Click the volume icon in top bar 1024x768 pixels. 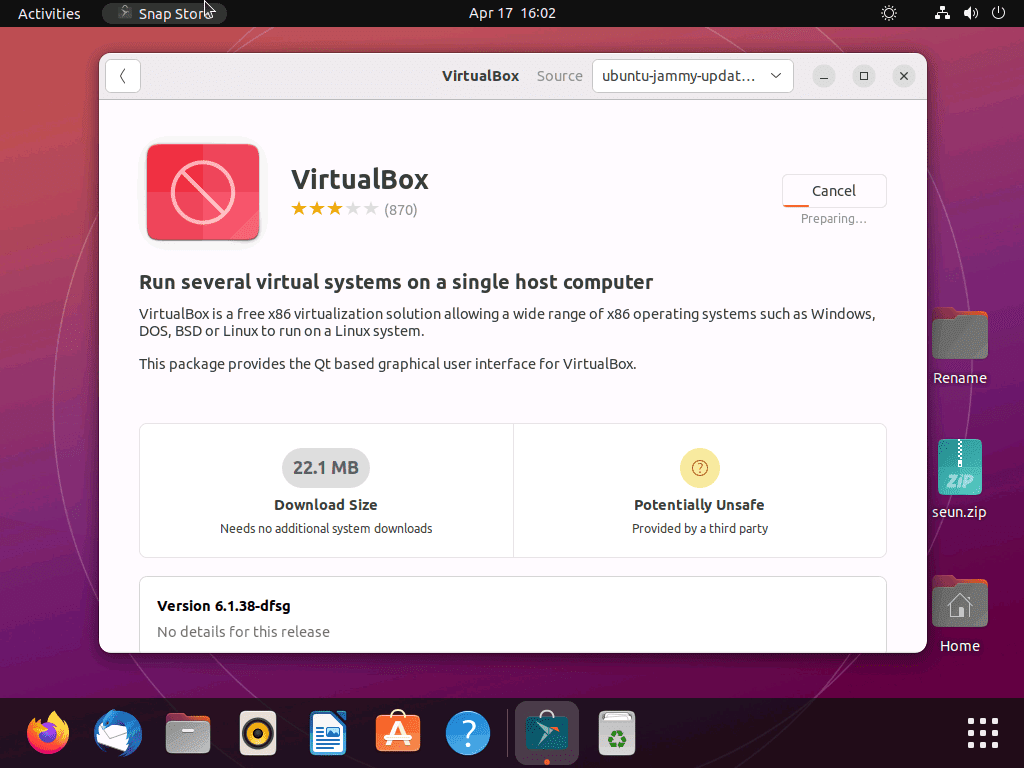coord(970,13)
